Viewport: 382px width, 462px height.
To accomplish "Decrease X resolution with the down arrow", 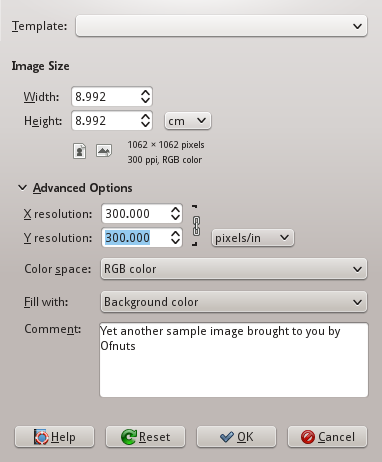I will [x=175, y=218].
